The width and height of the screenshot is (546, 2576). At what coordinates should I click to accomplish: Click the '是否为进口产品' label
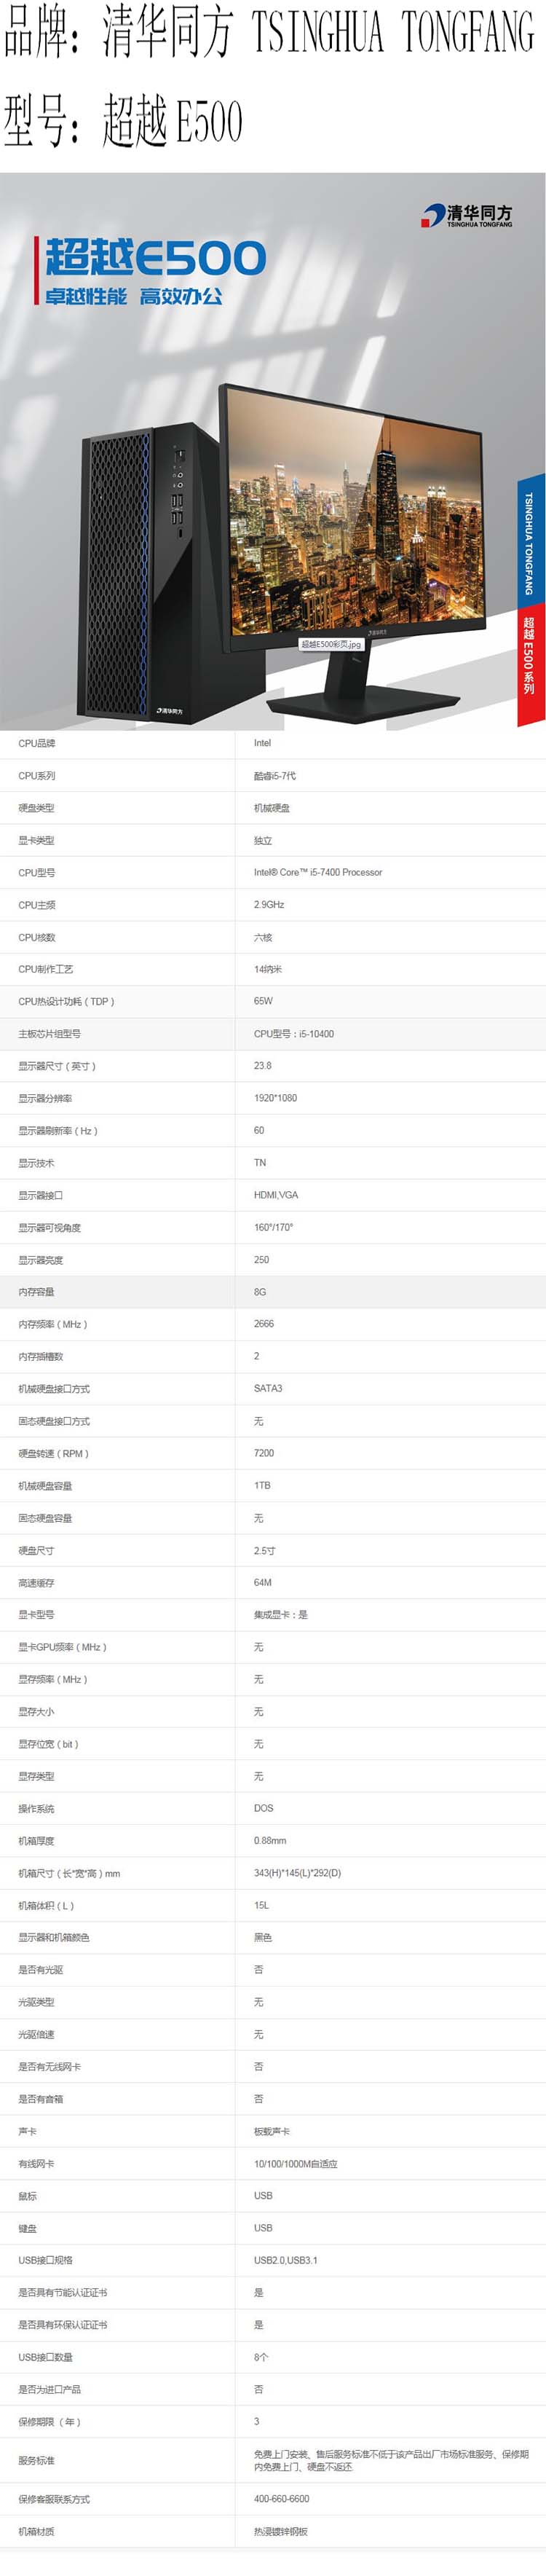point(50,2389)
